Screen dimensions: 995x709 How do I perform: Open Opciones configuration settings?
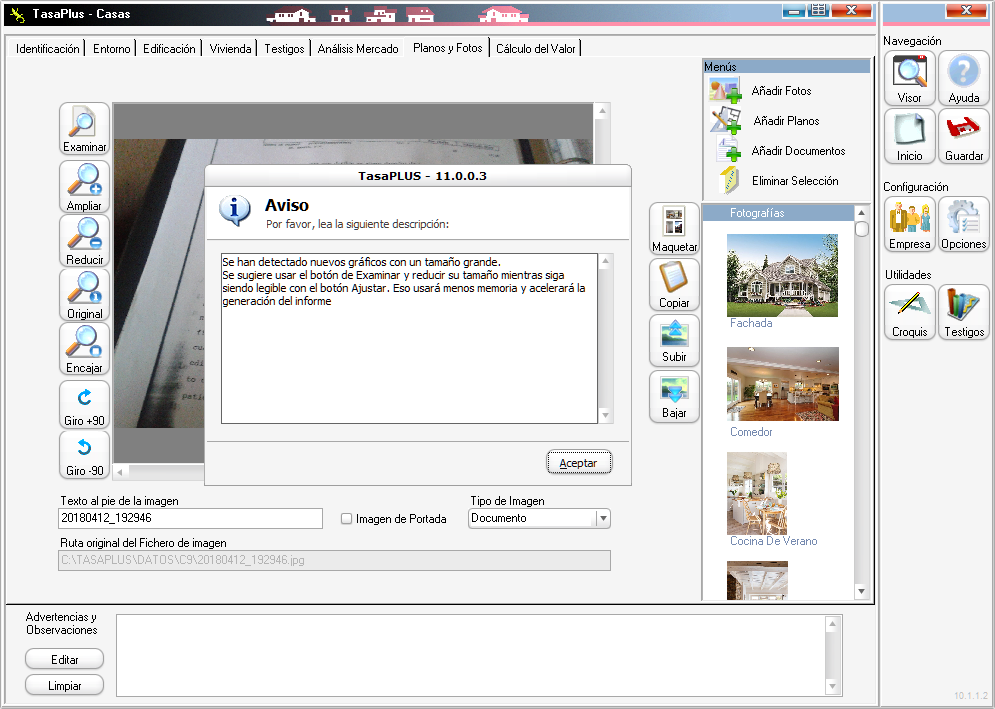[x=964, y=223]
